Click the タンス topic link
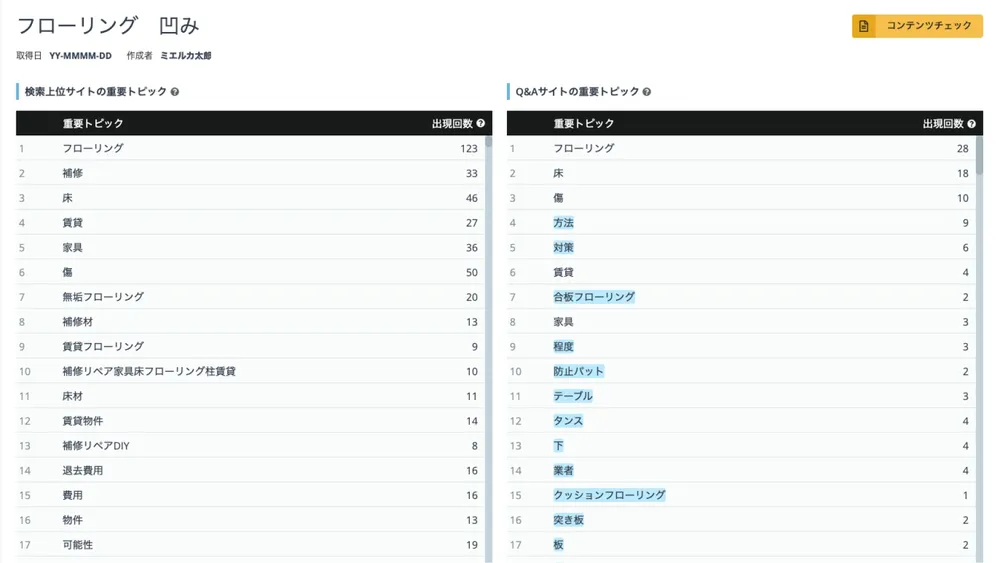This screenshot has height=563, width=1000. click(x=568, y=421)
